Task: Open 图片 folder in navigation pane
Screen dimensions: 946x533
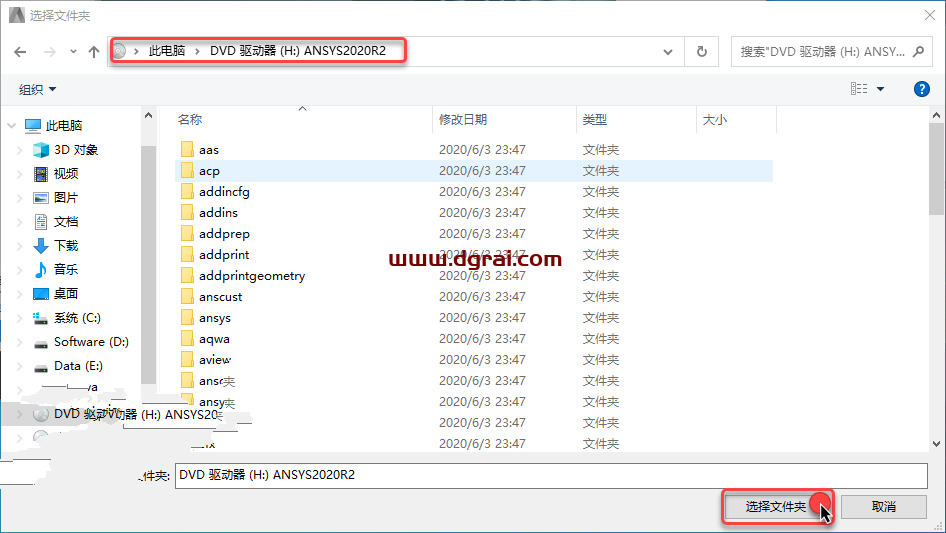Action: (x=66, y=197)
